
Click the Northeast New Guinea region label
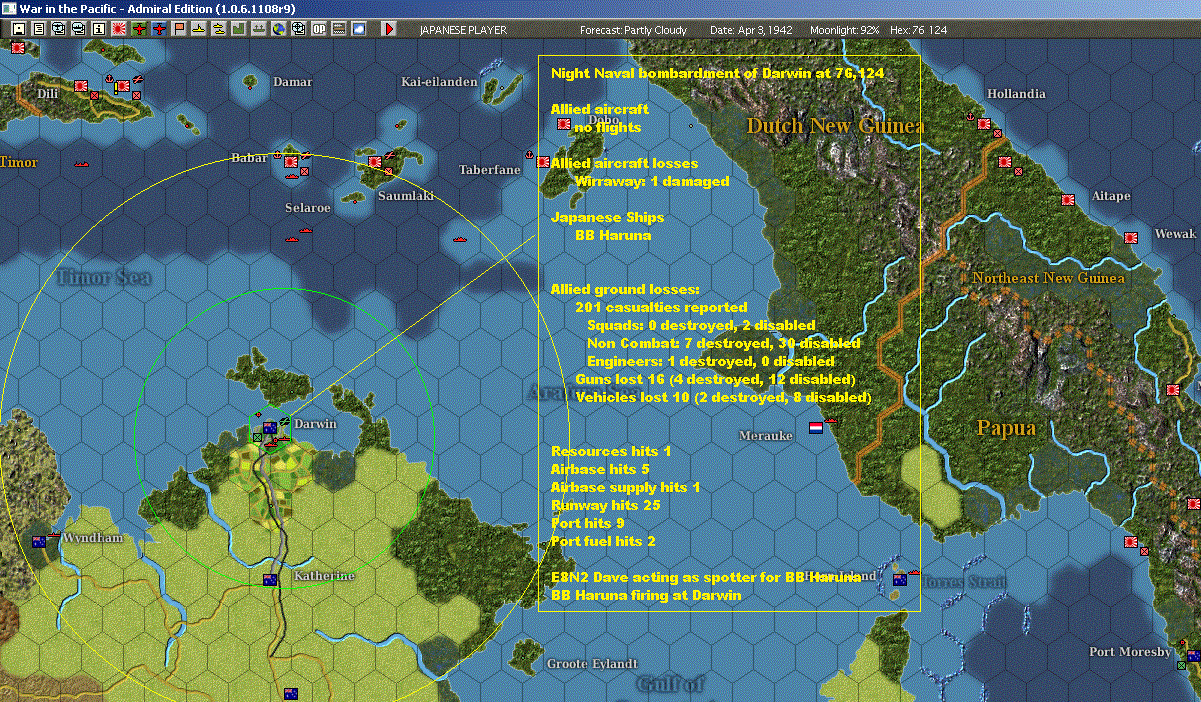click(1048, 277)
